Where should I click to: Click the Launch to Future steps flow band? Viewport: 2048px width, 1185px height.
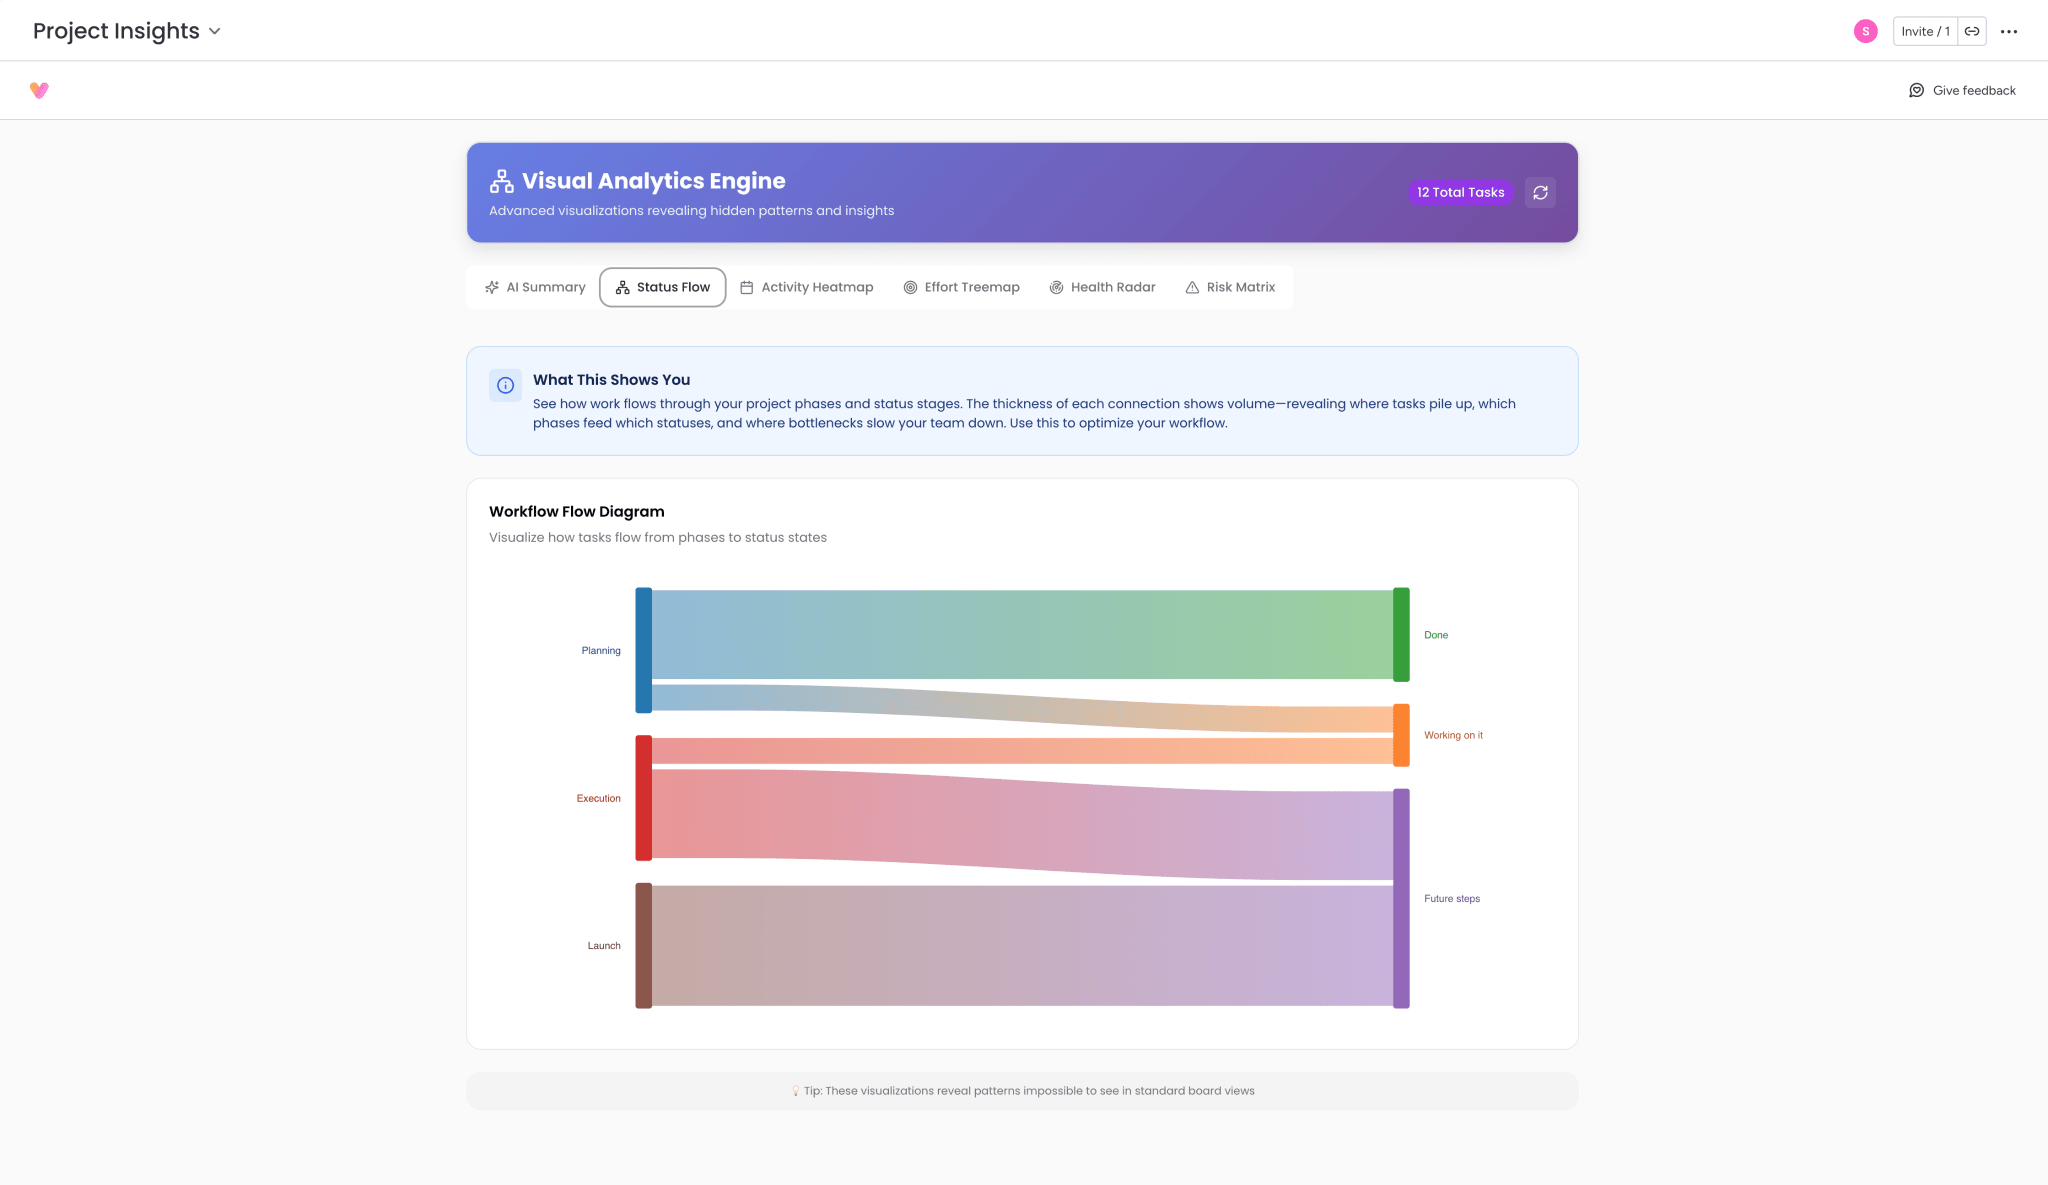click(1020, 945)
